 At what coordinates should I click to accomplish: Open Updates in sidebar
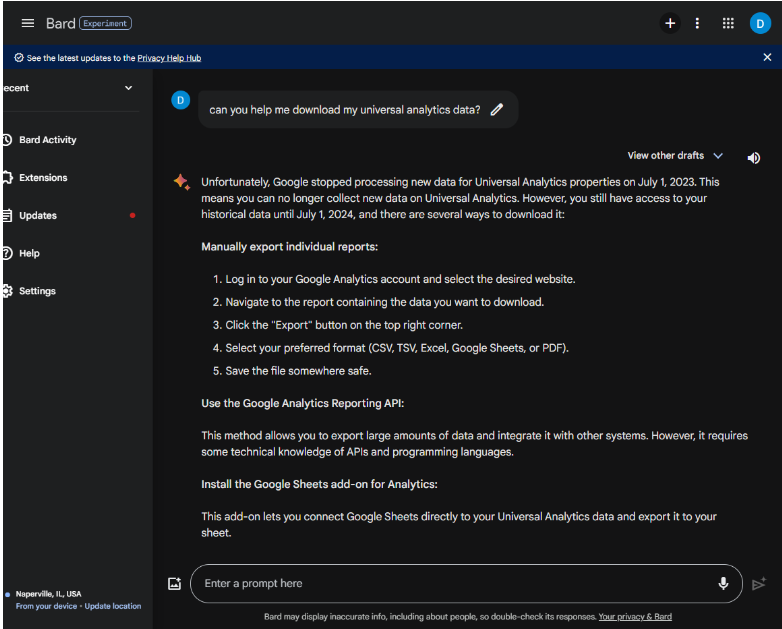[x=38, y=215]
